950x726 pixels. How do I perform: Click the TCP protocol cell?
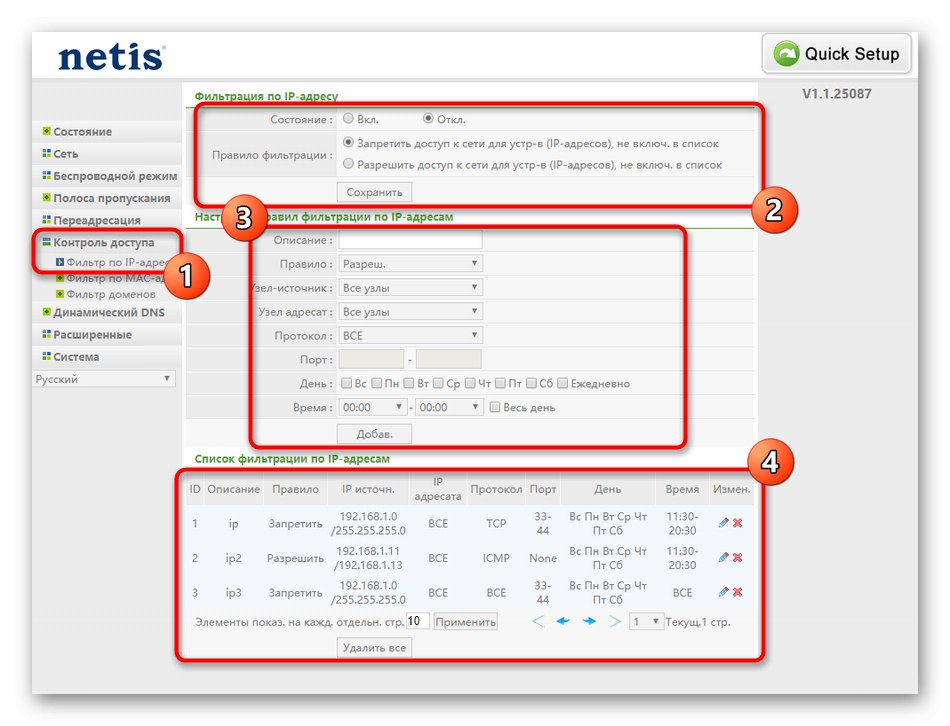(x=496, y=523)
